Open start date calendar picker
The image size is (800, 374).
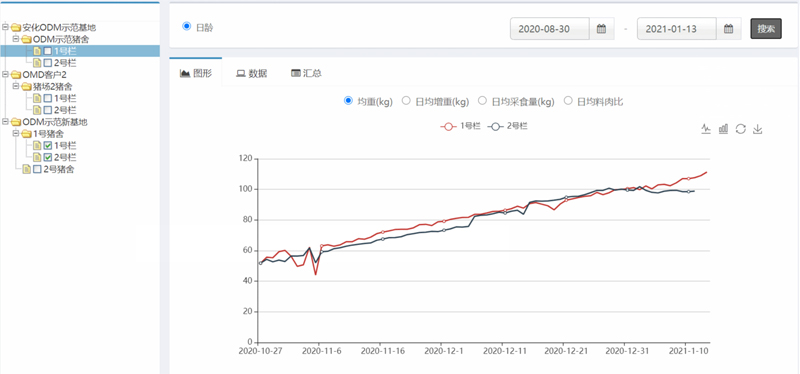click(602, 29)
